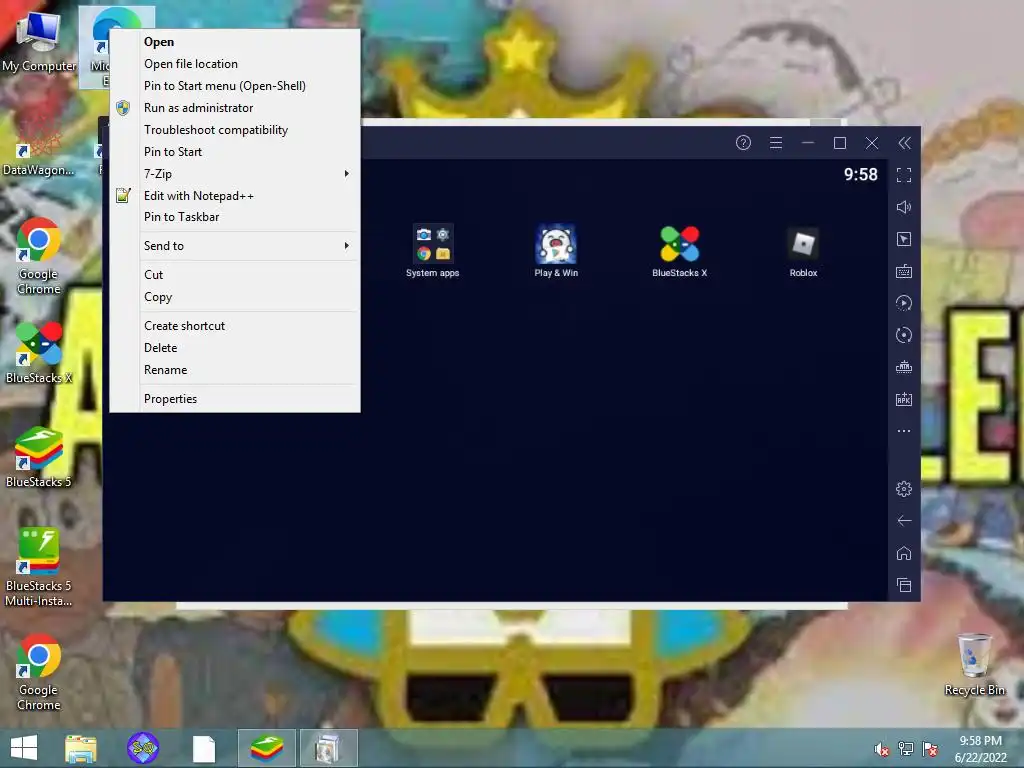Viewport: 1024px width, 768px height.
Task: Select the My Computer desktop icon
Action: (39, 42)
